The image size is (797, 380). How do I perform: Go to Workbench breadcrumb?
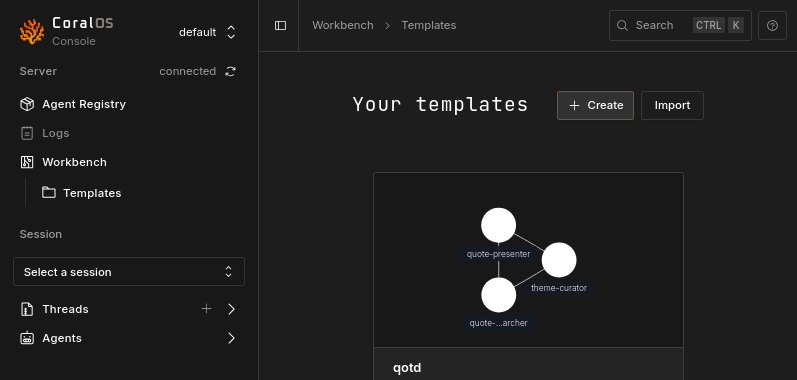coord(343,25)
